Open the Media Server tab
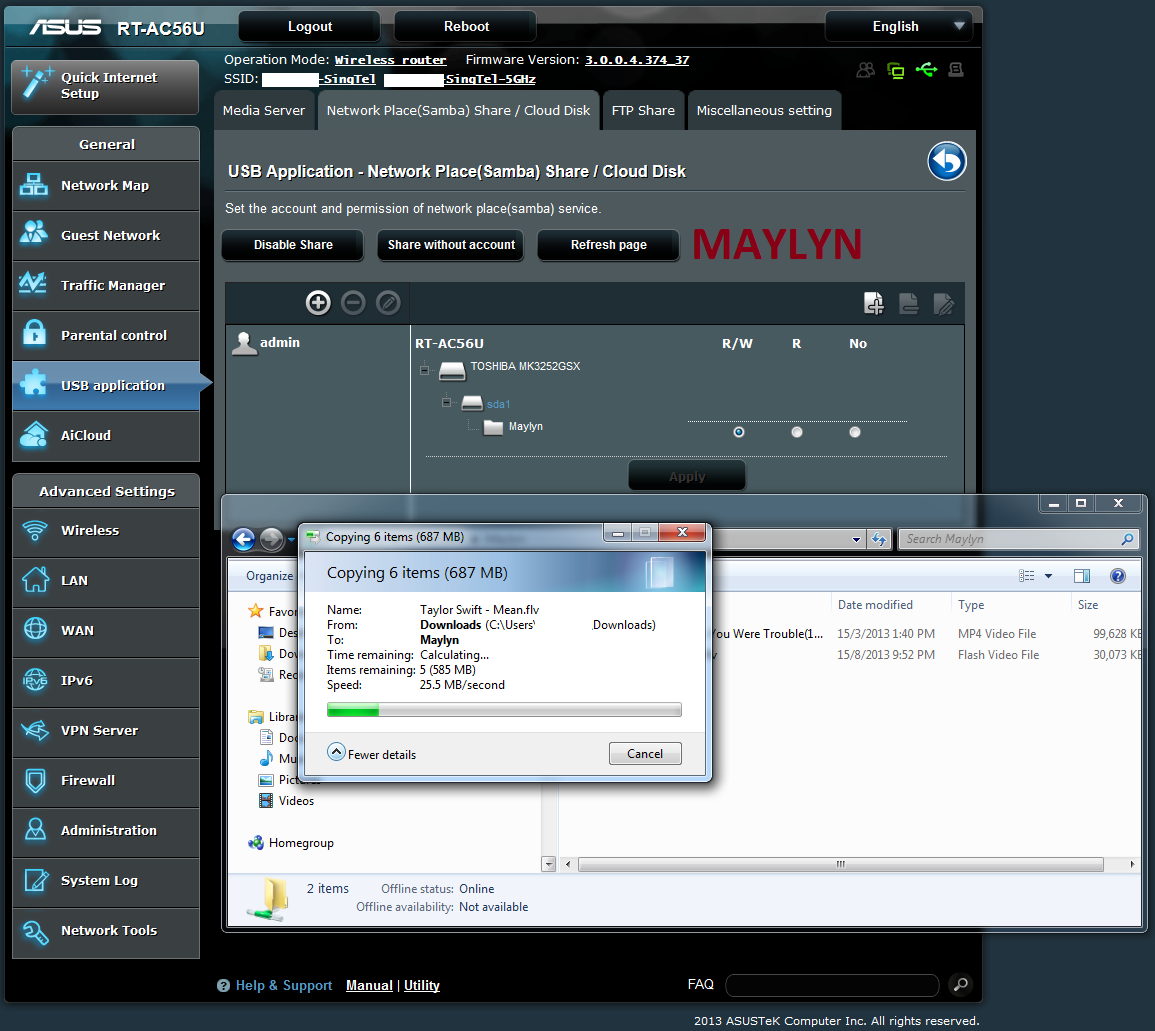This screenshot has width=1155, height=1031. pyautogui.click(x=264, y=111)
